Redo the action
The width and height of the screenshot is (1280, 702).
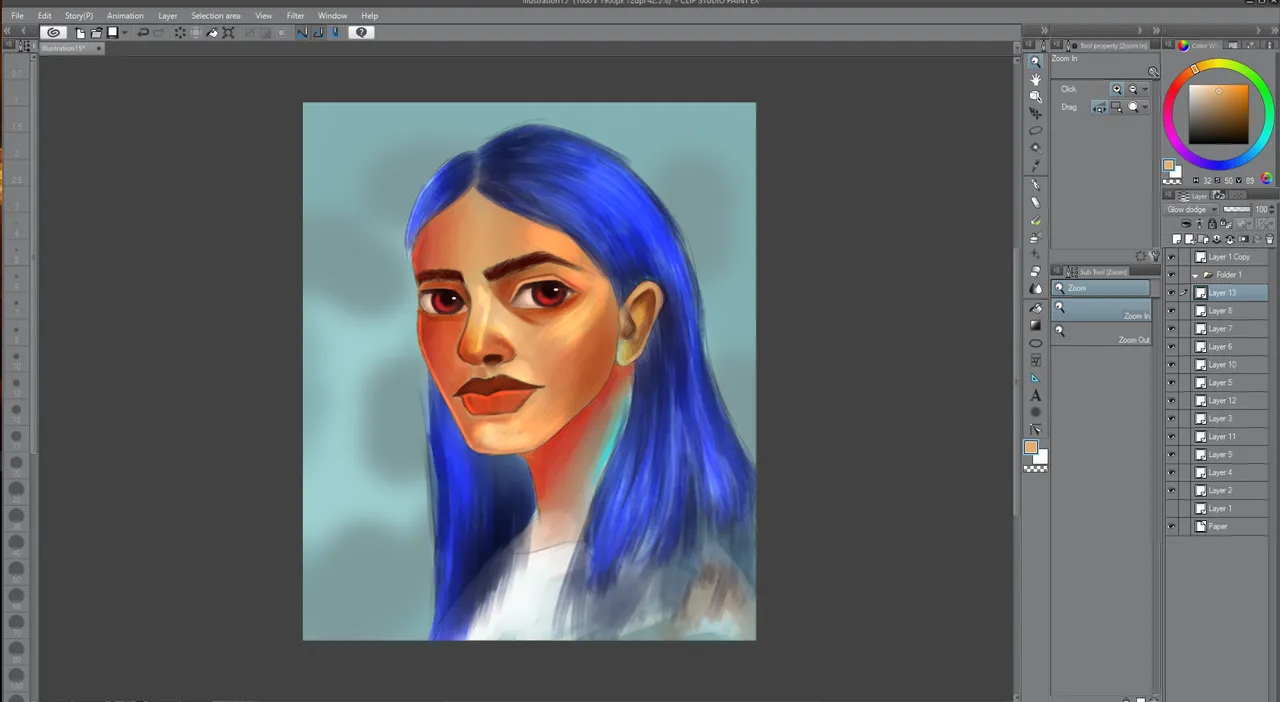point(158,32)
